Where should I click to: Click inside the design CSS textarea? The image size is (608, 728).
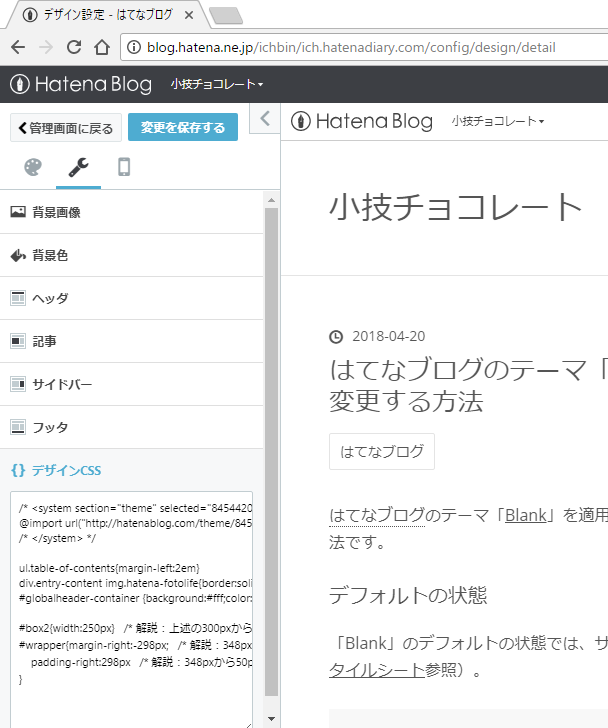click(x=132, y=610)
